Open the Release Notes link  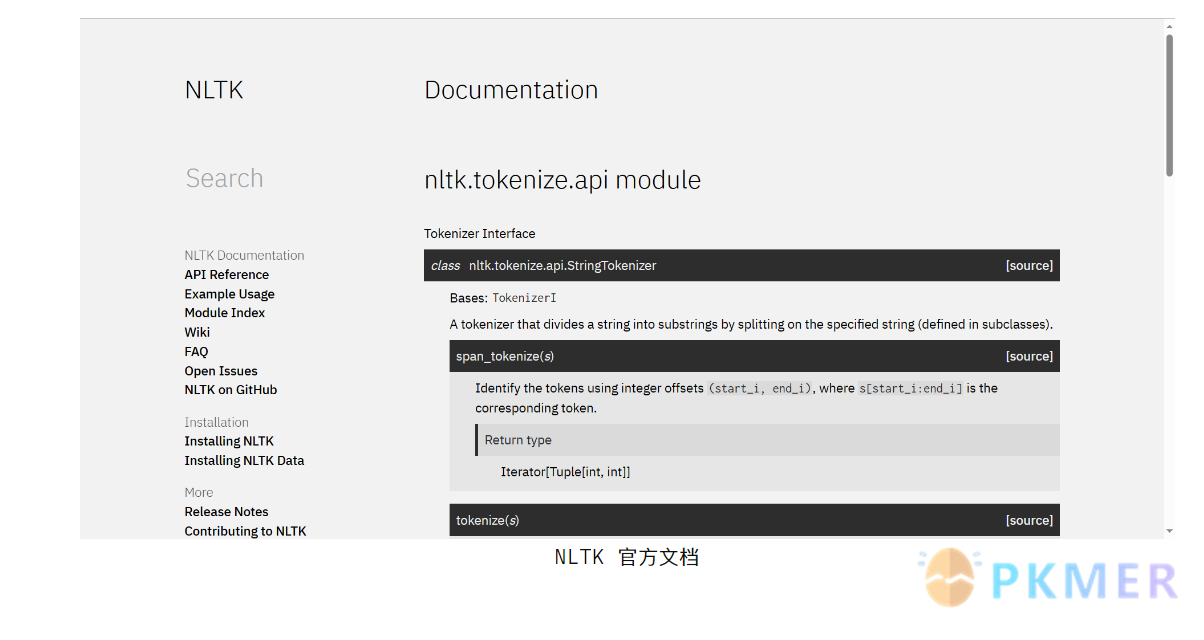click(x=226, y=512)
